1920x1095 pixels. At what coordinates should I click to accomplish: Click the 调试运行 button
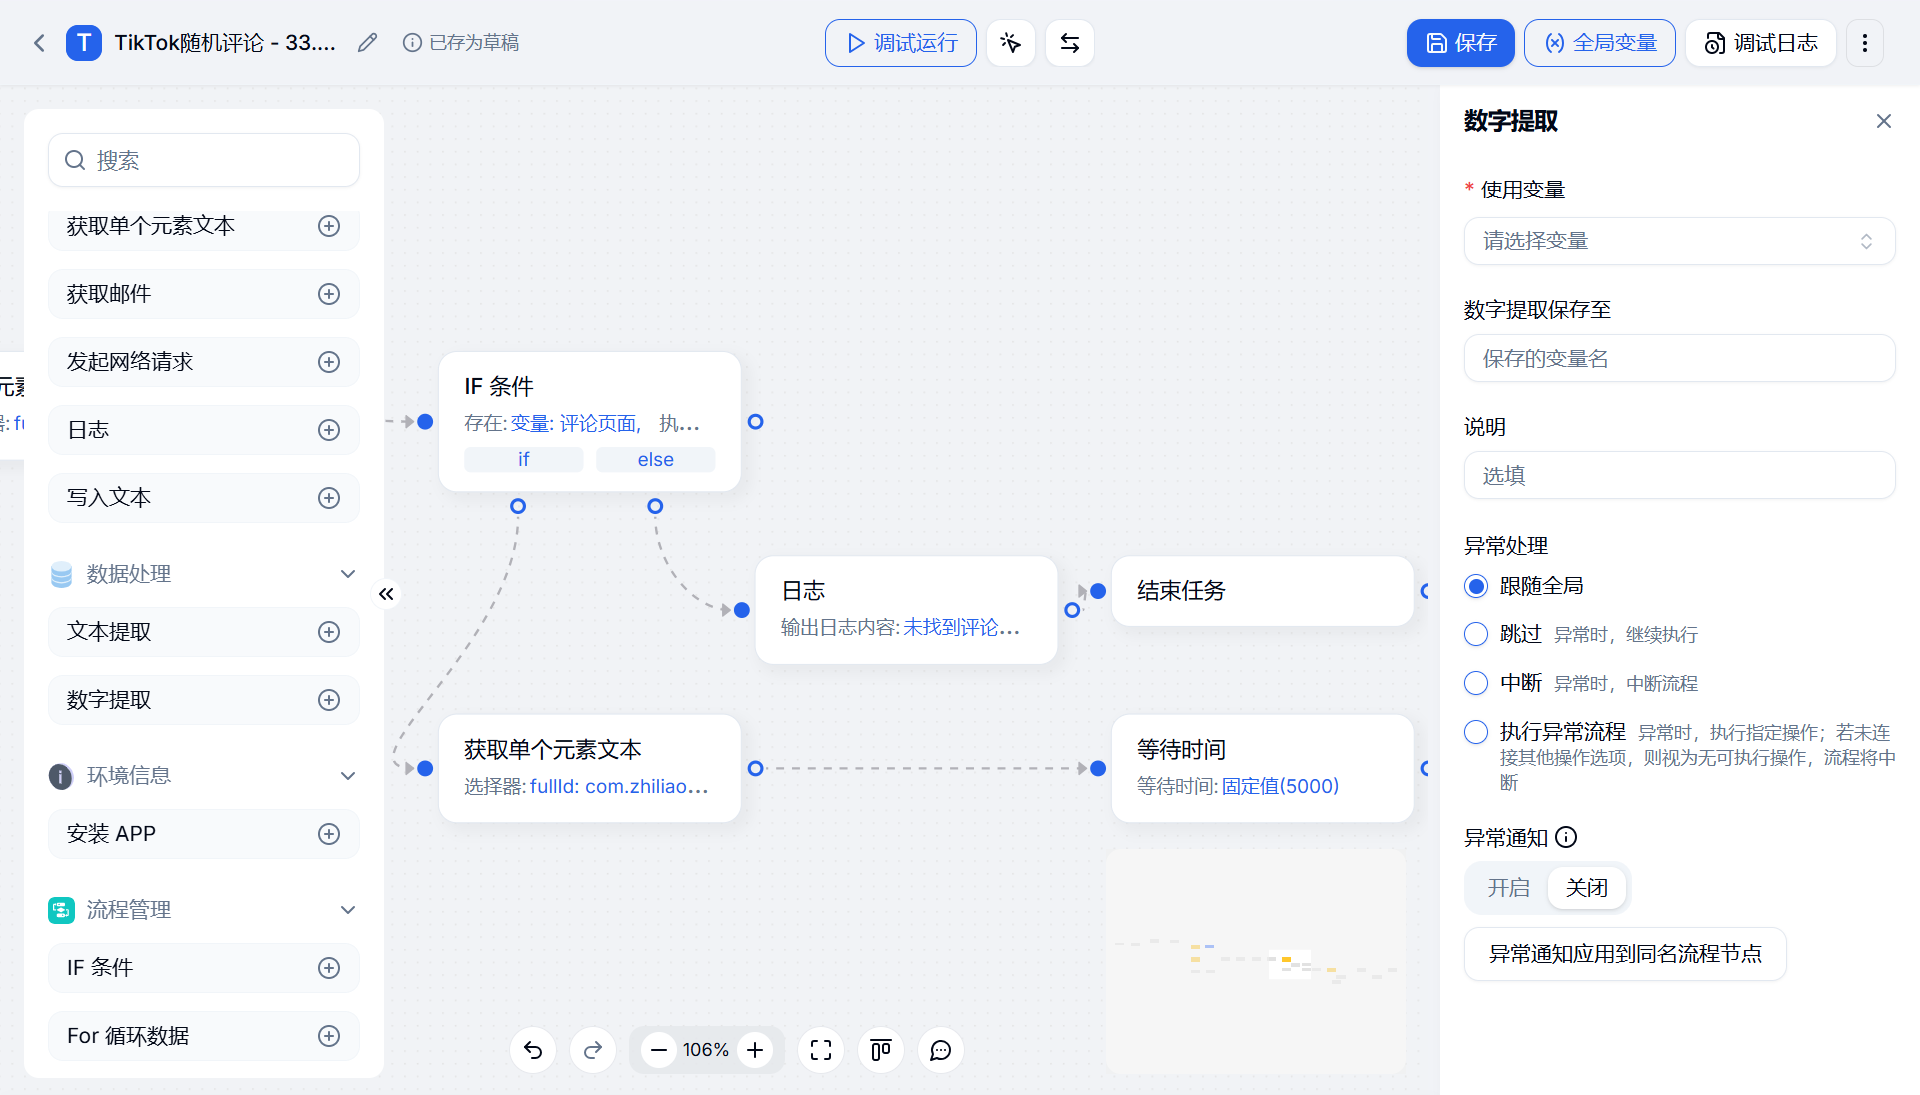900,43
